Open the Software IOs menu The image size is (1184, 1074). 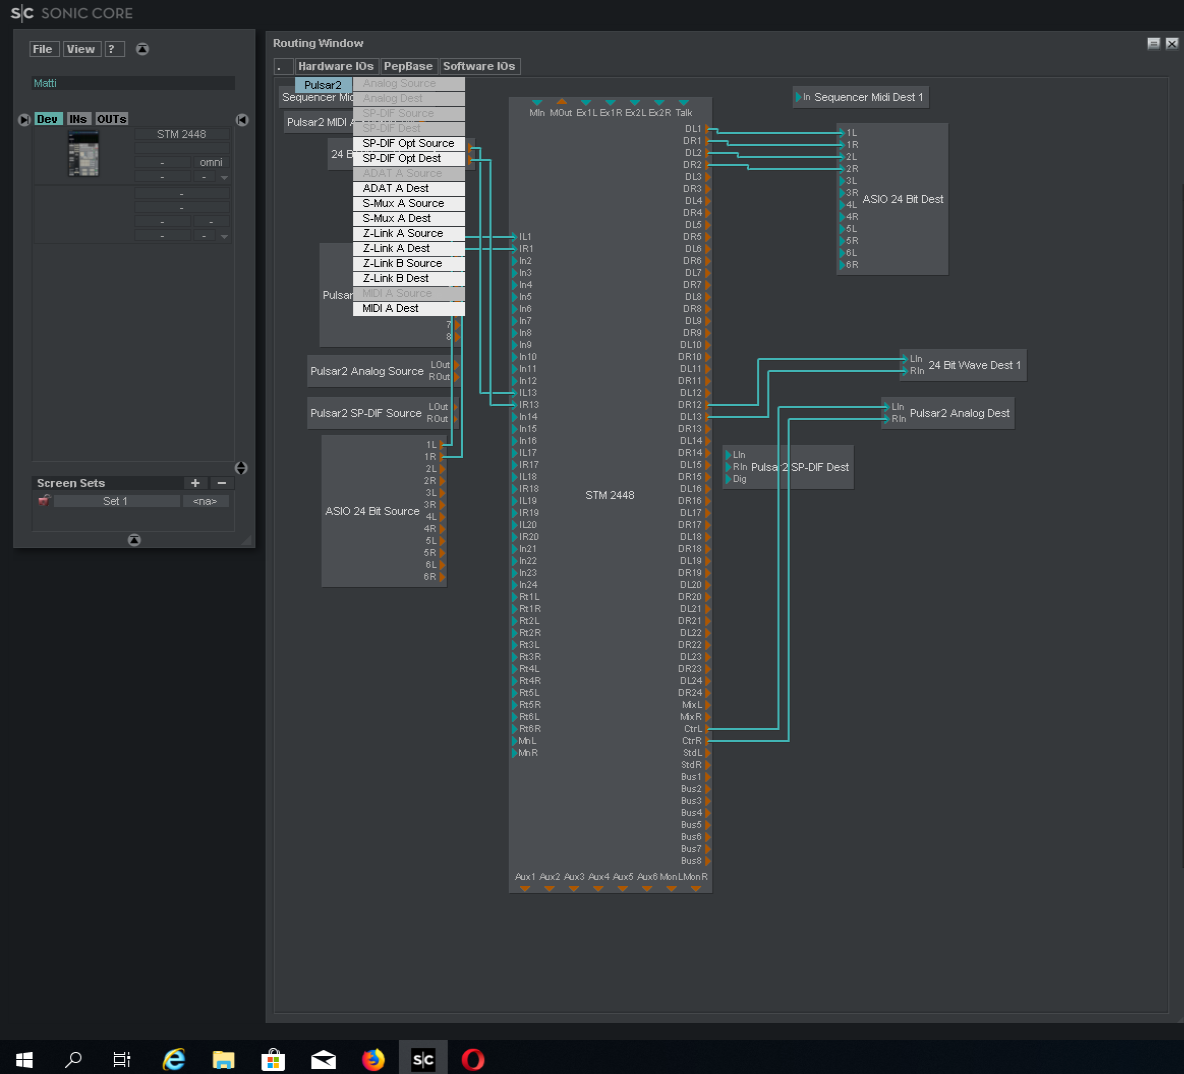click(x=479, y=66)
